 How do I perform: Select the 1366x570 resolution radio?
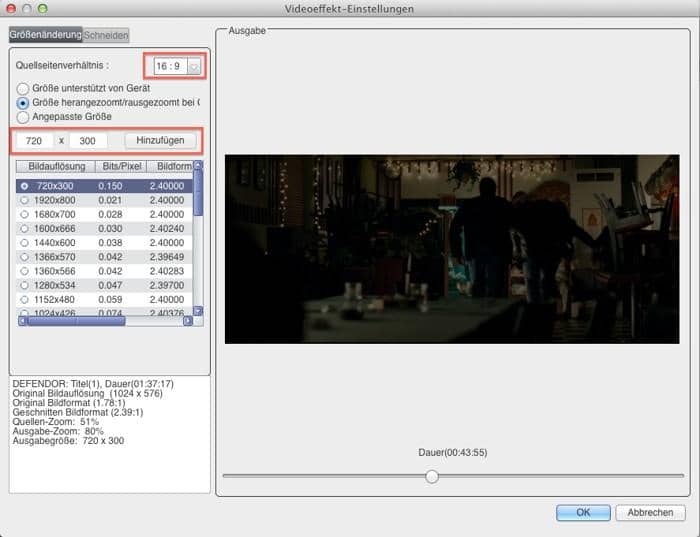point(25,257)
